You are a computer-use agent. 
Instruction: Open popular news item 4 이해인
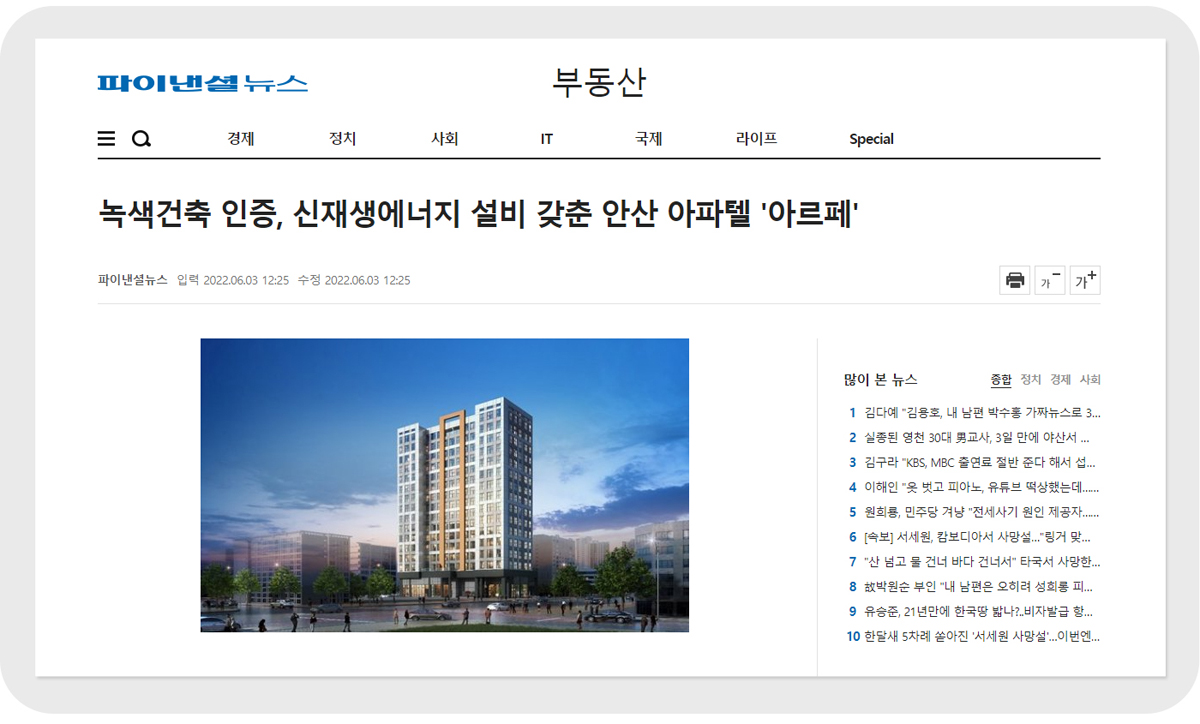[973, 487]
